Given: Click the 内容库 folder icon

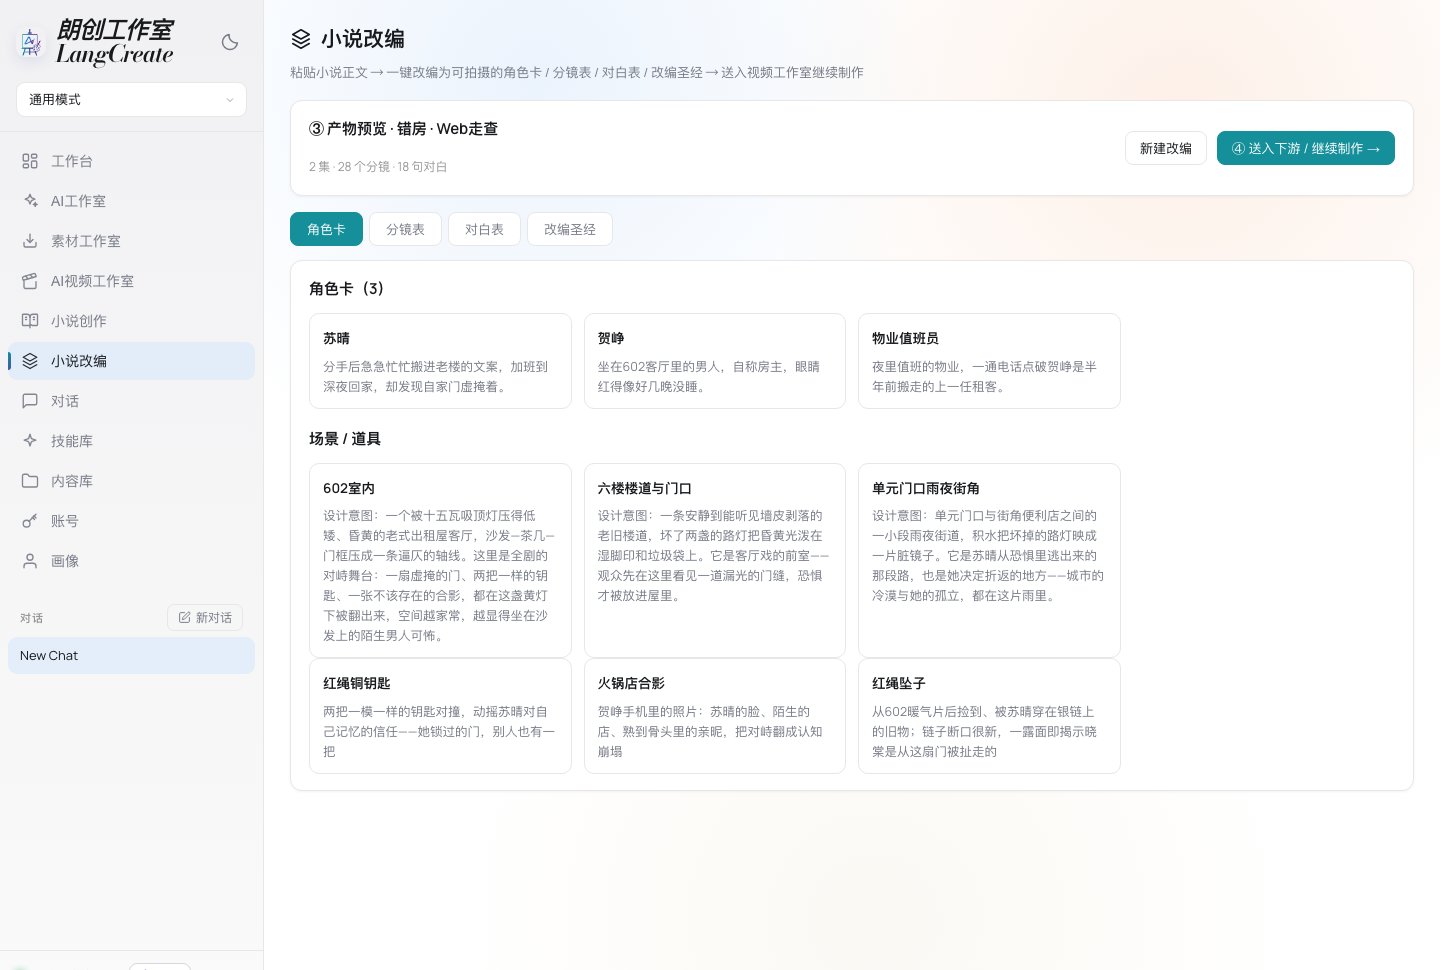Looking at the screenshot, I should click(30, 481).
